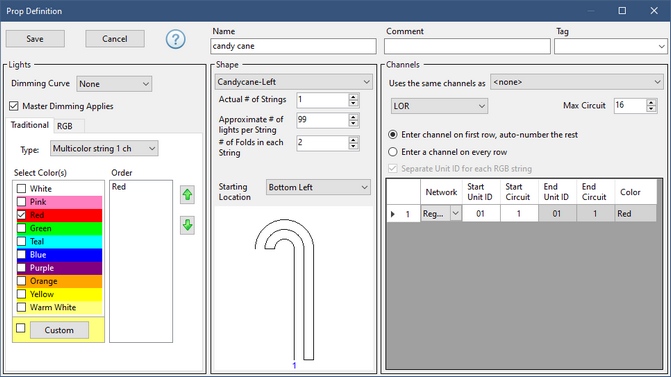Open the Network dropdown in row 1
671x377 pixels.
point(456,213)
